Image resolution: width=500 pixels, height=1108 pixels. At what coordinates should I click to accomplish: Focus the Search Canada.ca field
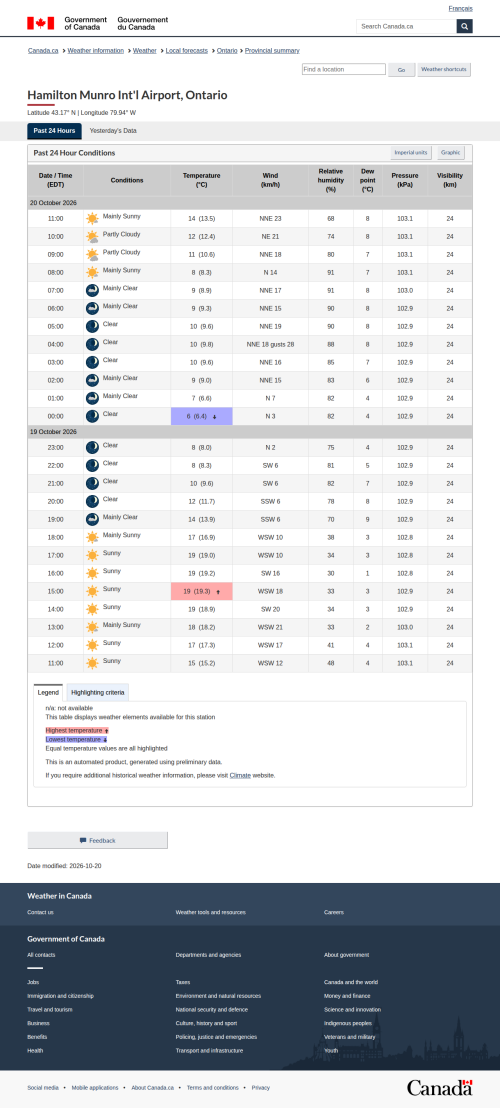pos(406,26)
